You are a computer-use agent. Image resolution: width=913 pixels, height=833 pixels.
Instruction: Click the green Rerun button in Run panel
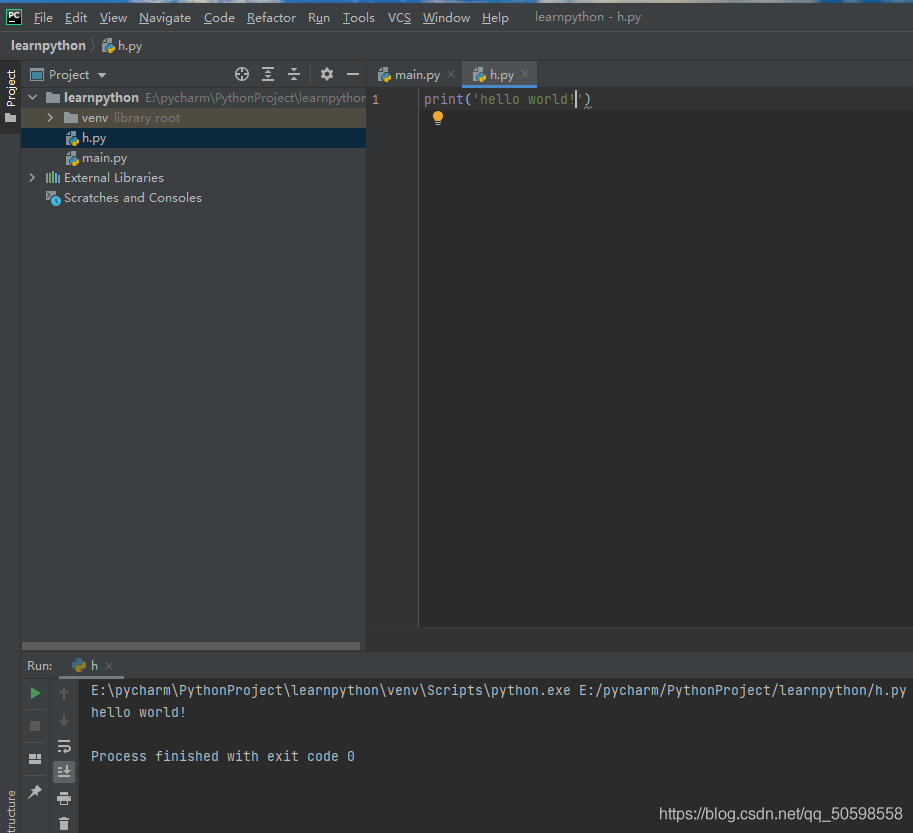click(35, 693)
